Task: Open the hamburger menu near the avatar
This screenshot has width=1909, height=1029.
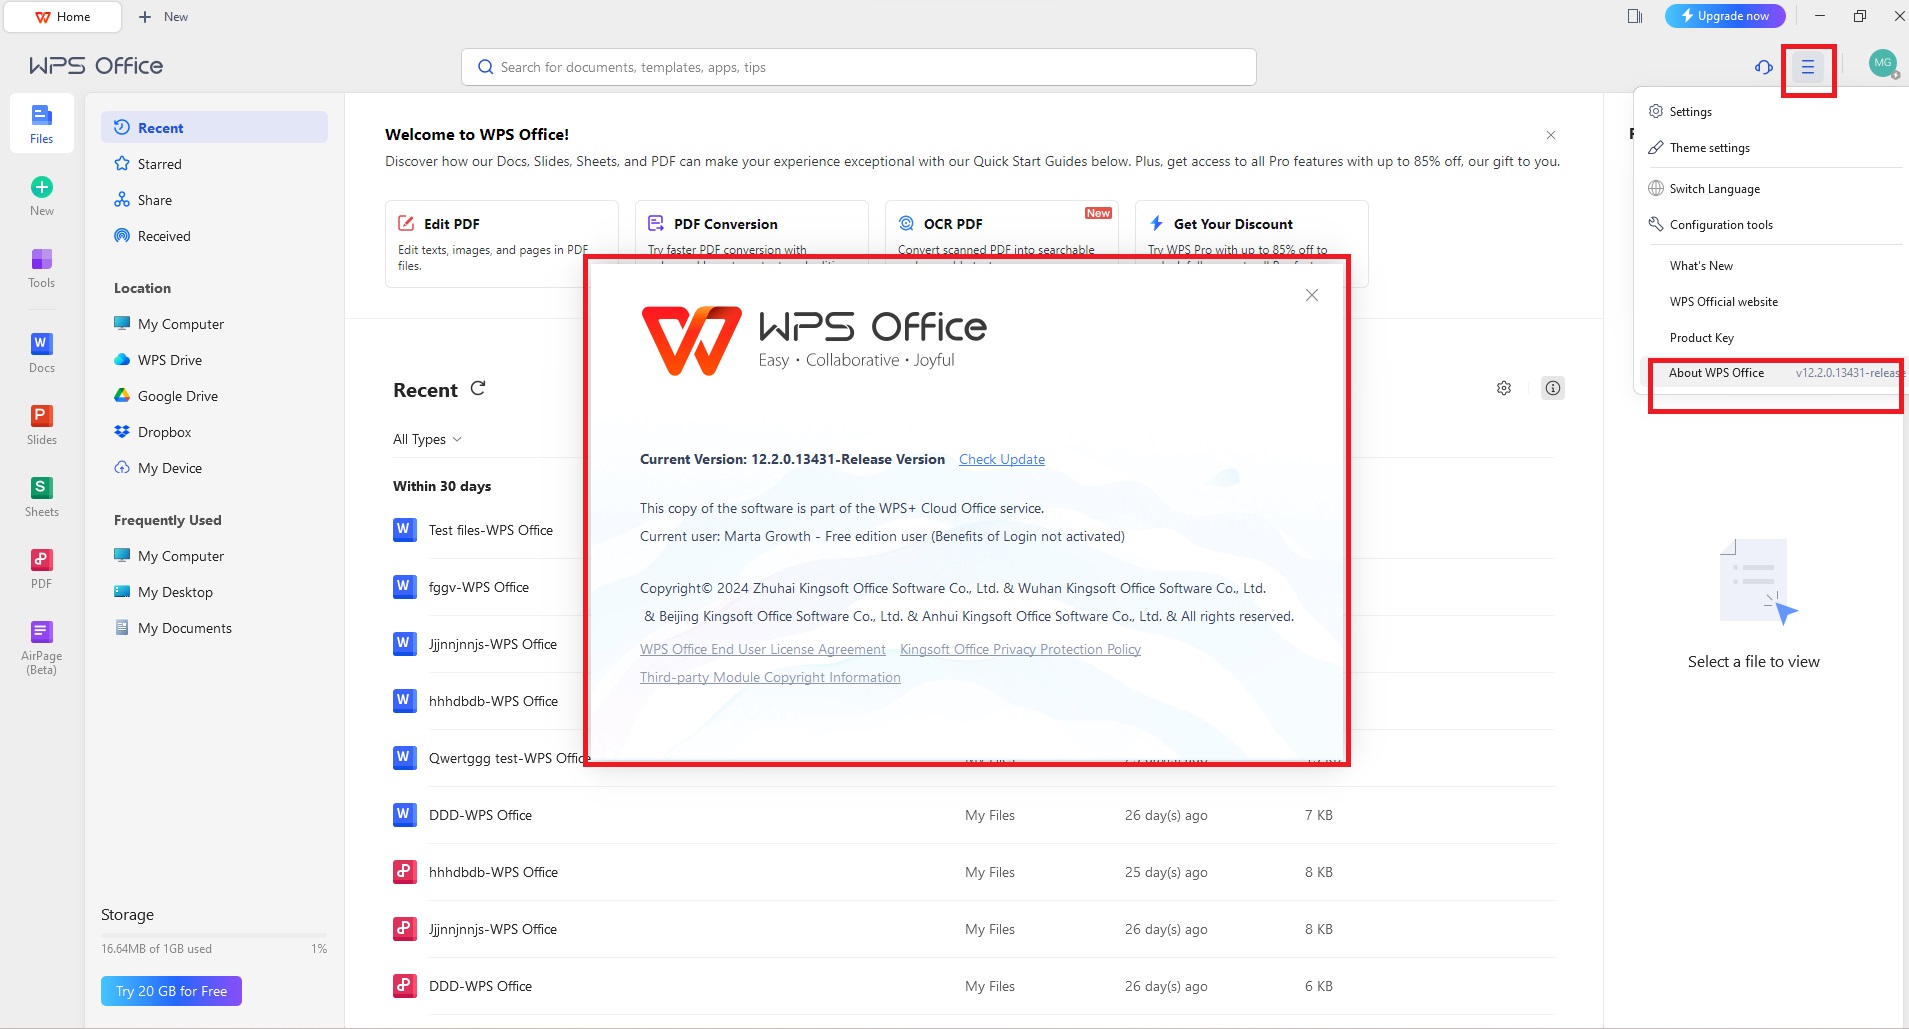Action: tap(1808, 68)
